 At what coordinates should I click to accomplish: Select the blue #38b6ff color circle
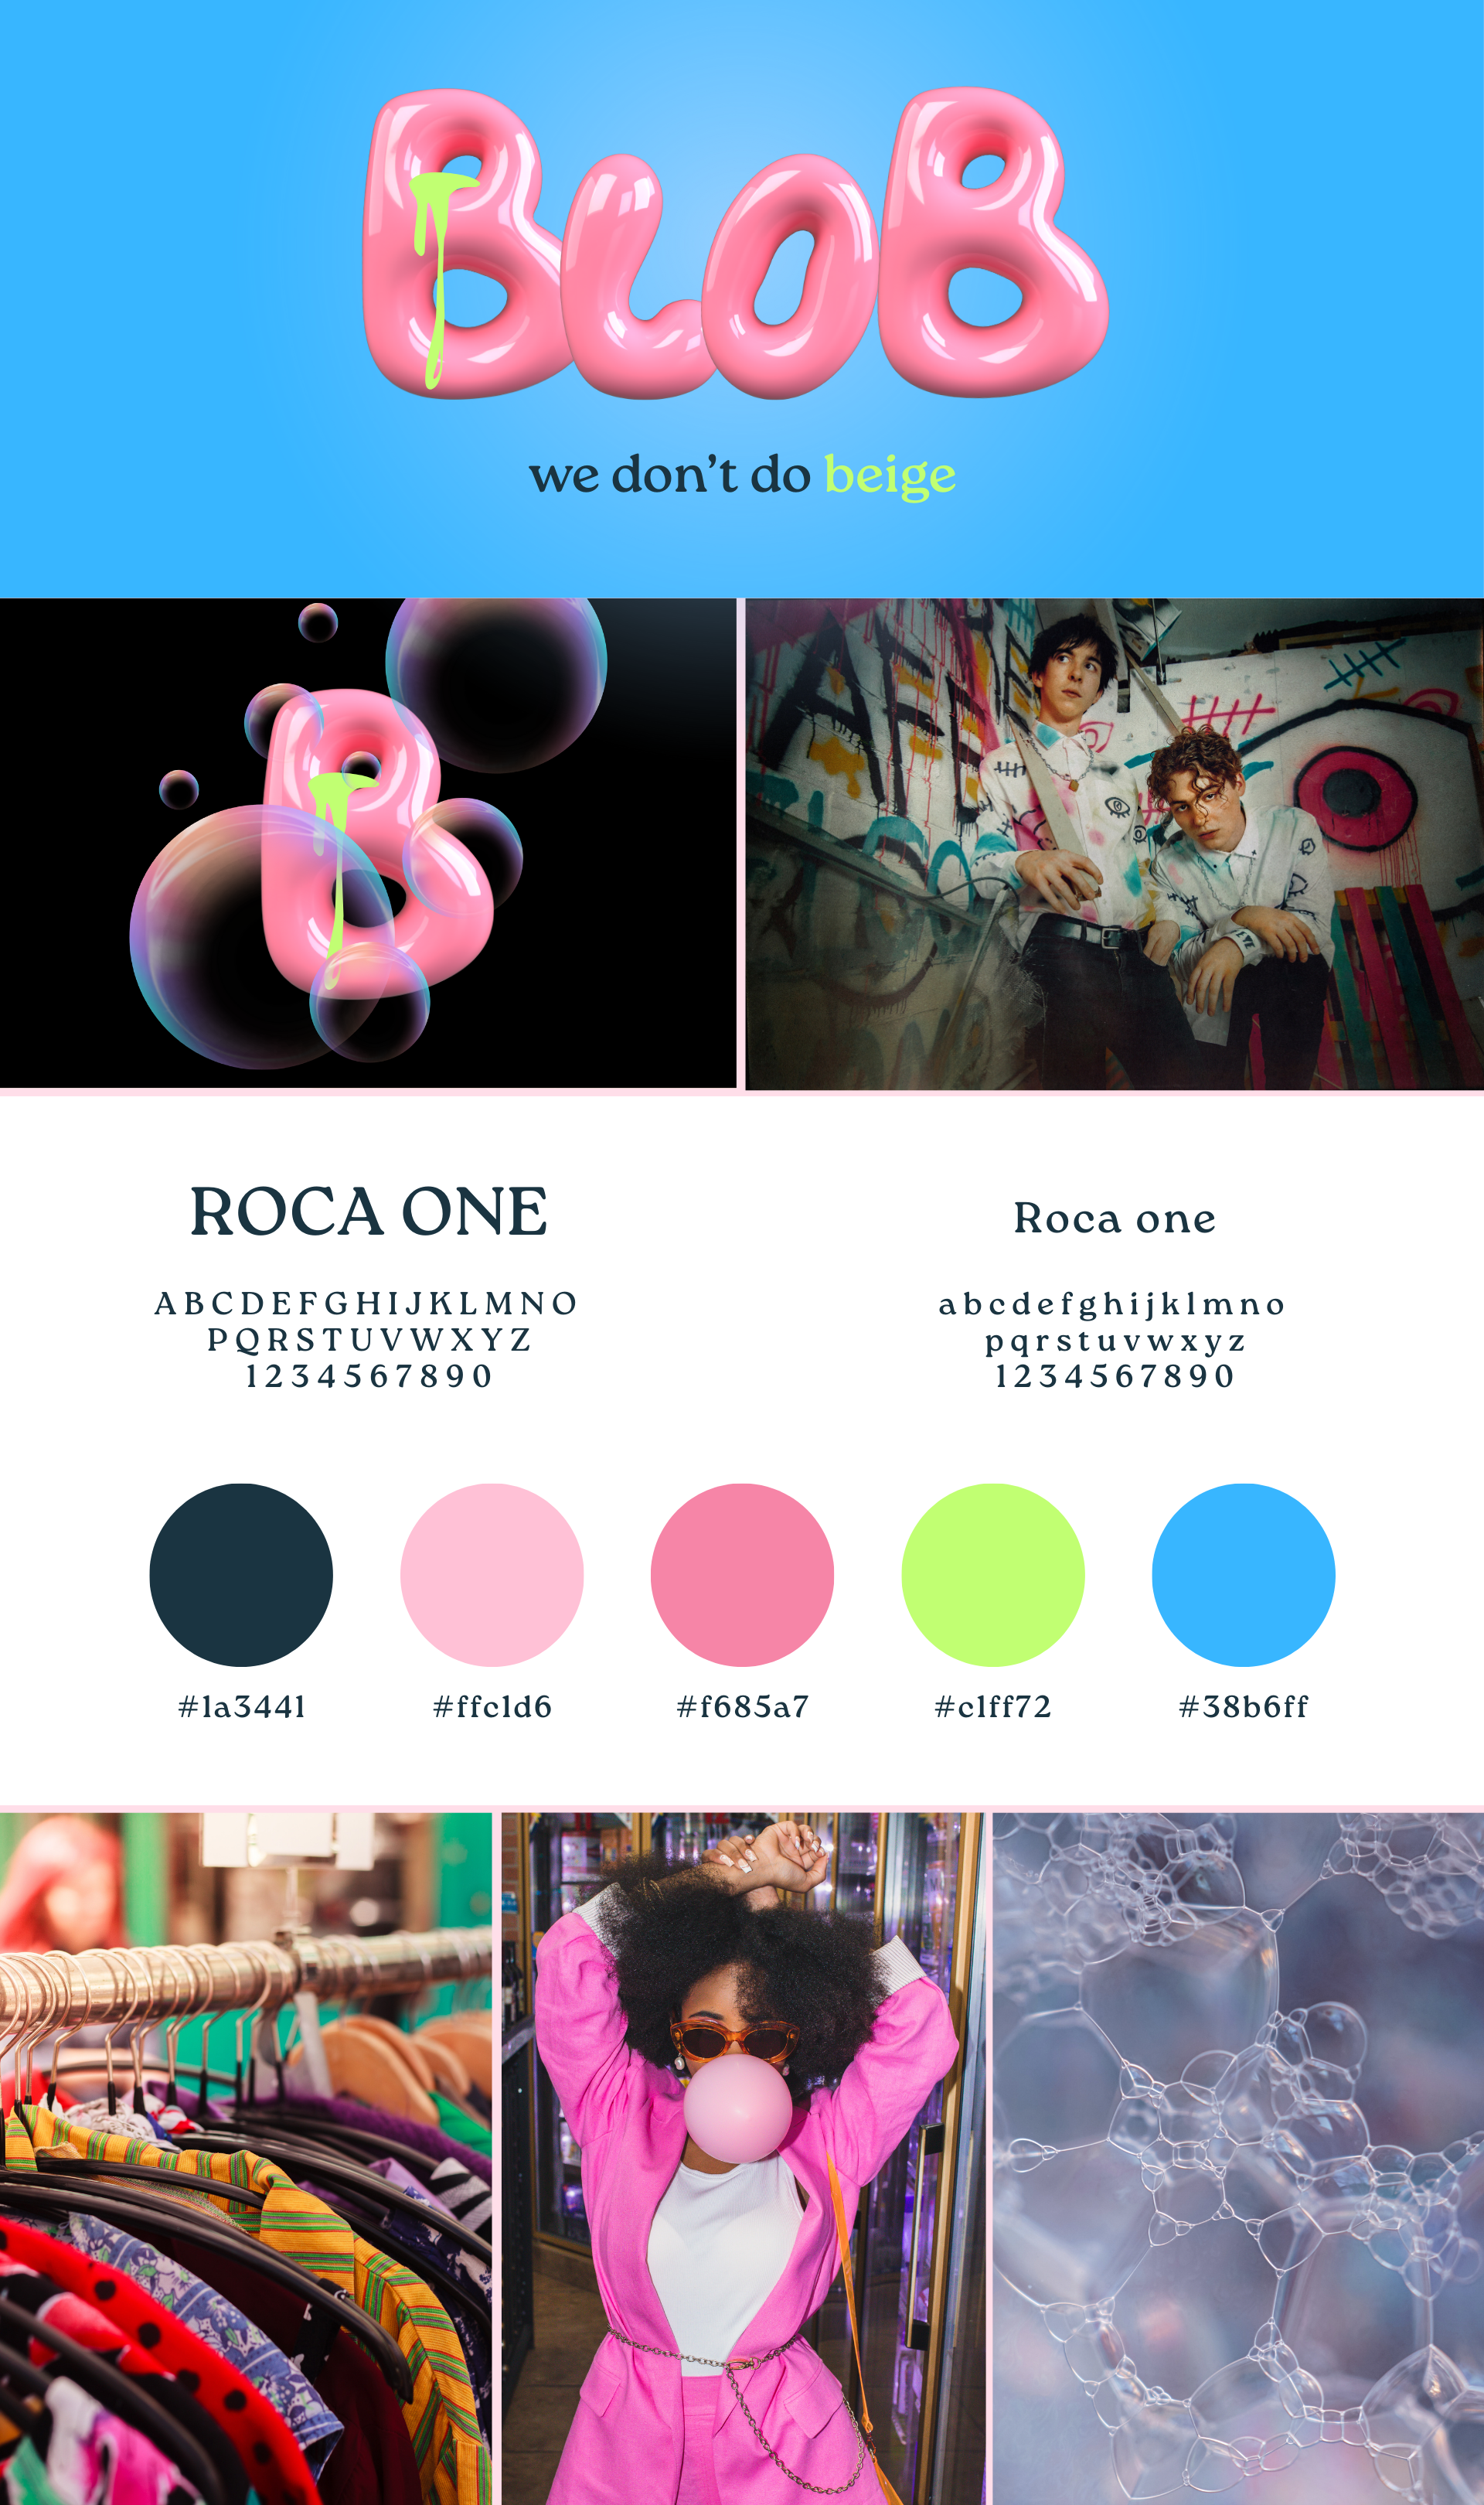pos(1243,1575)
